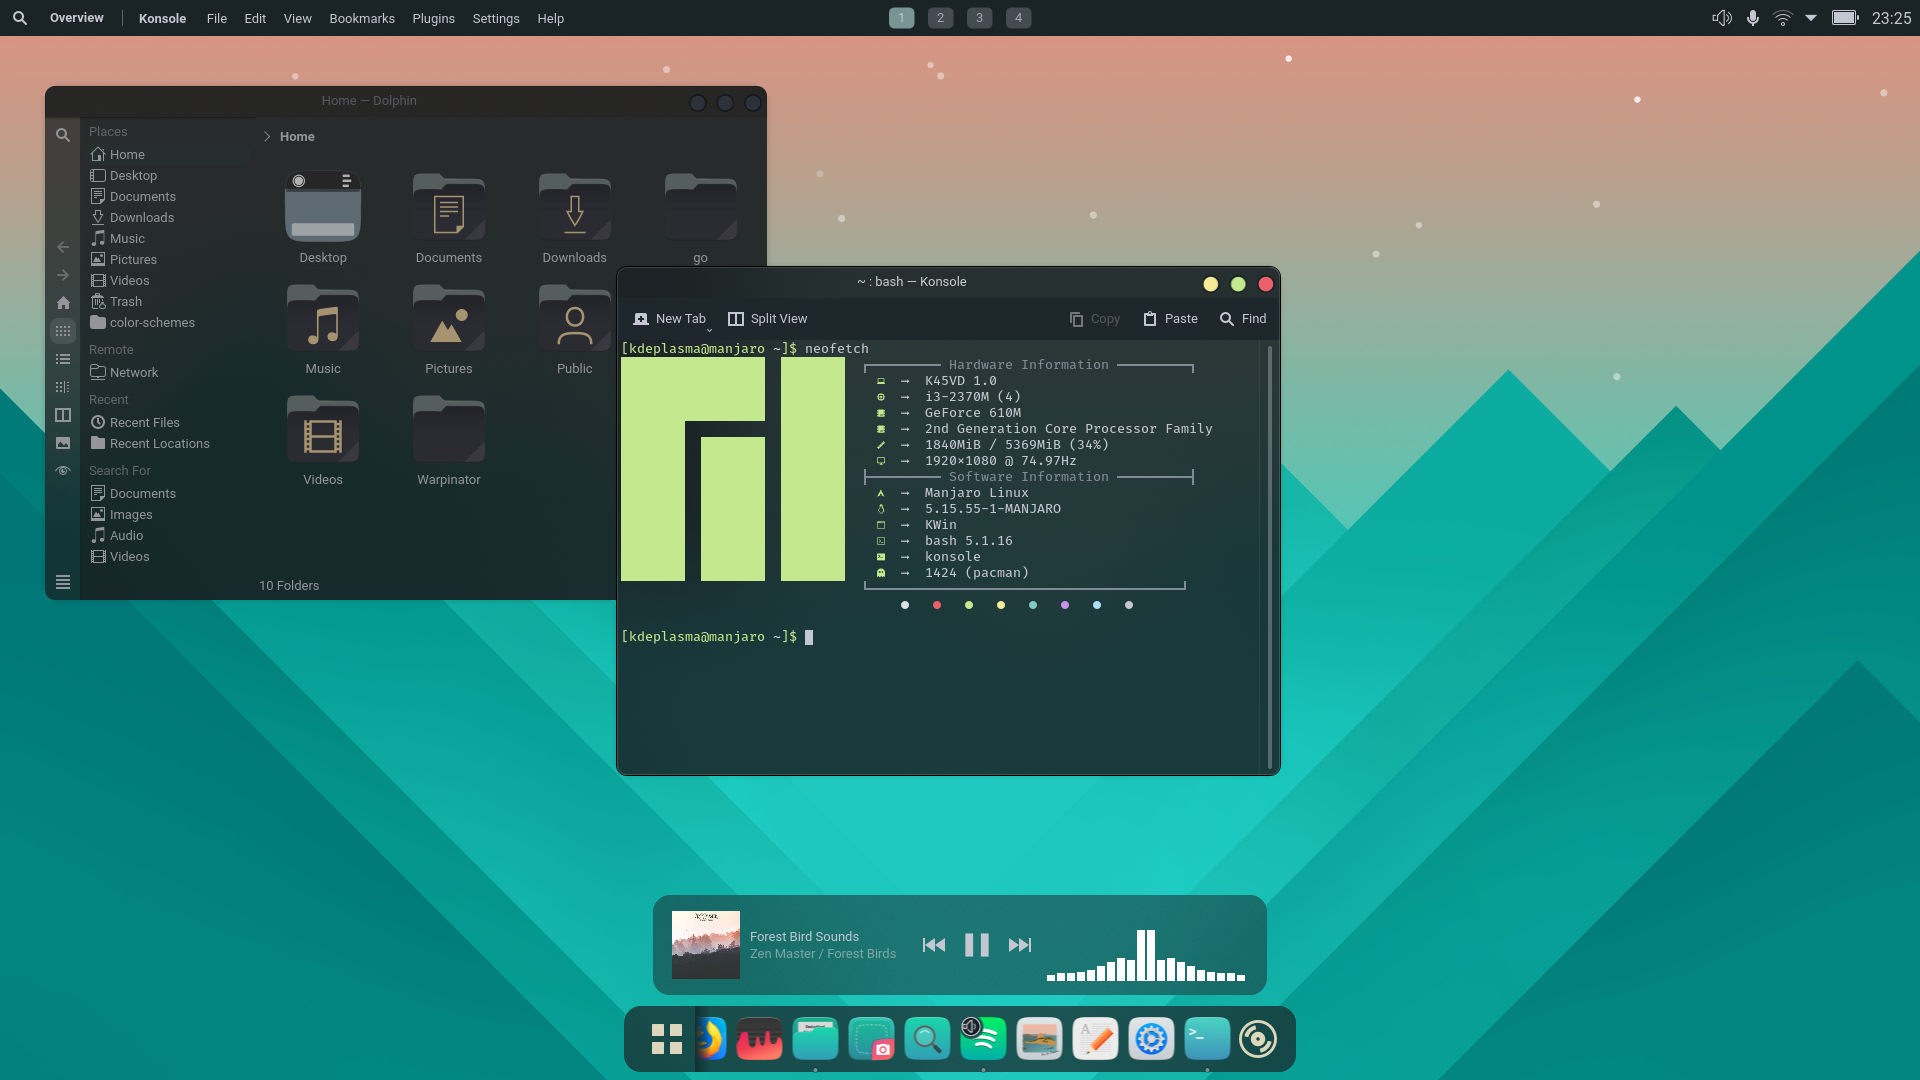The width and height of the screenshot is (1920, 1080).
Task: Open the View menu
Action: [x=297, y=18]
